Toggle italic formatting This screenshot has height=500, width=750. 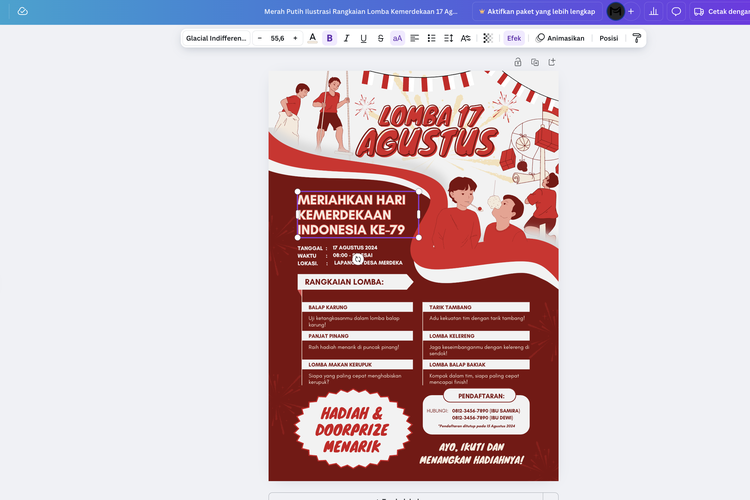point(346,38)
